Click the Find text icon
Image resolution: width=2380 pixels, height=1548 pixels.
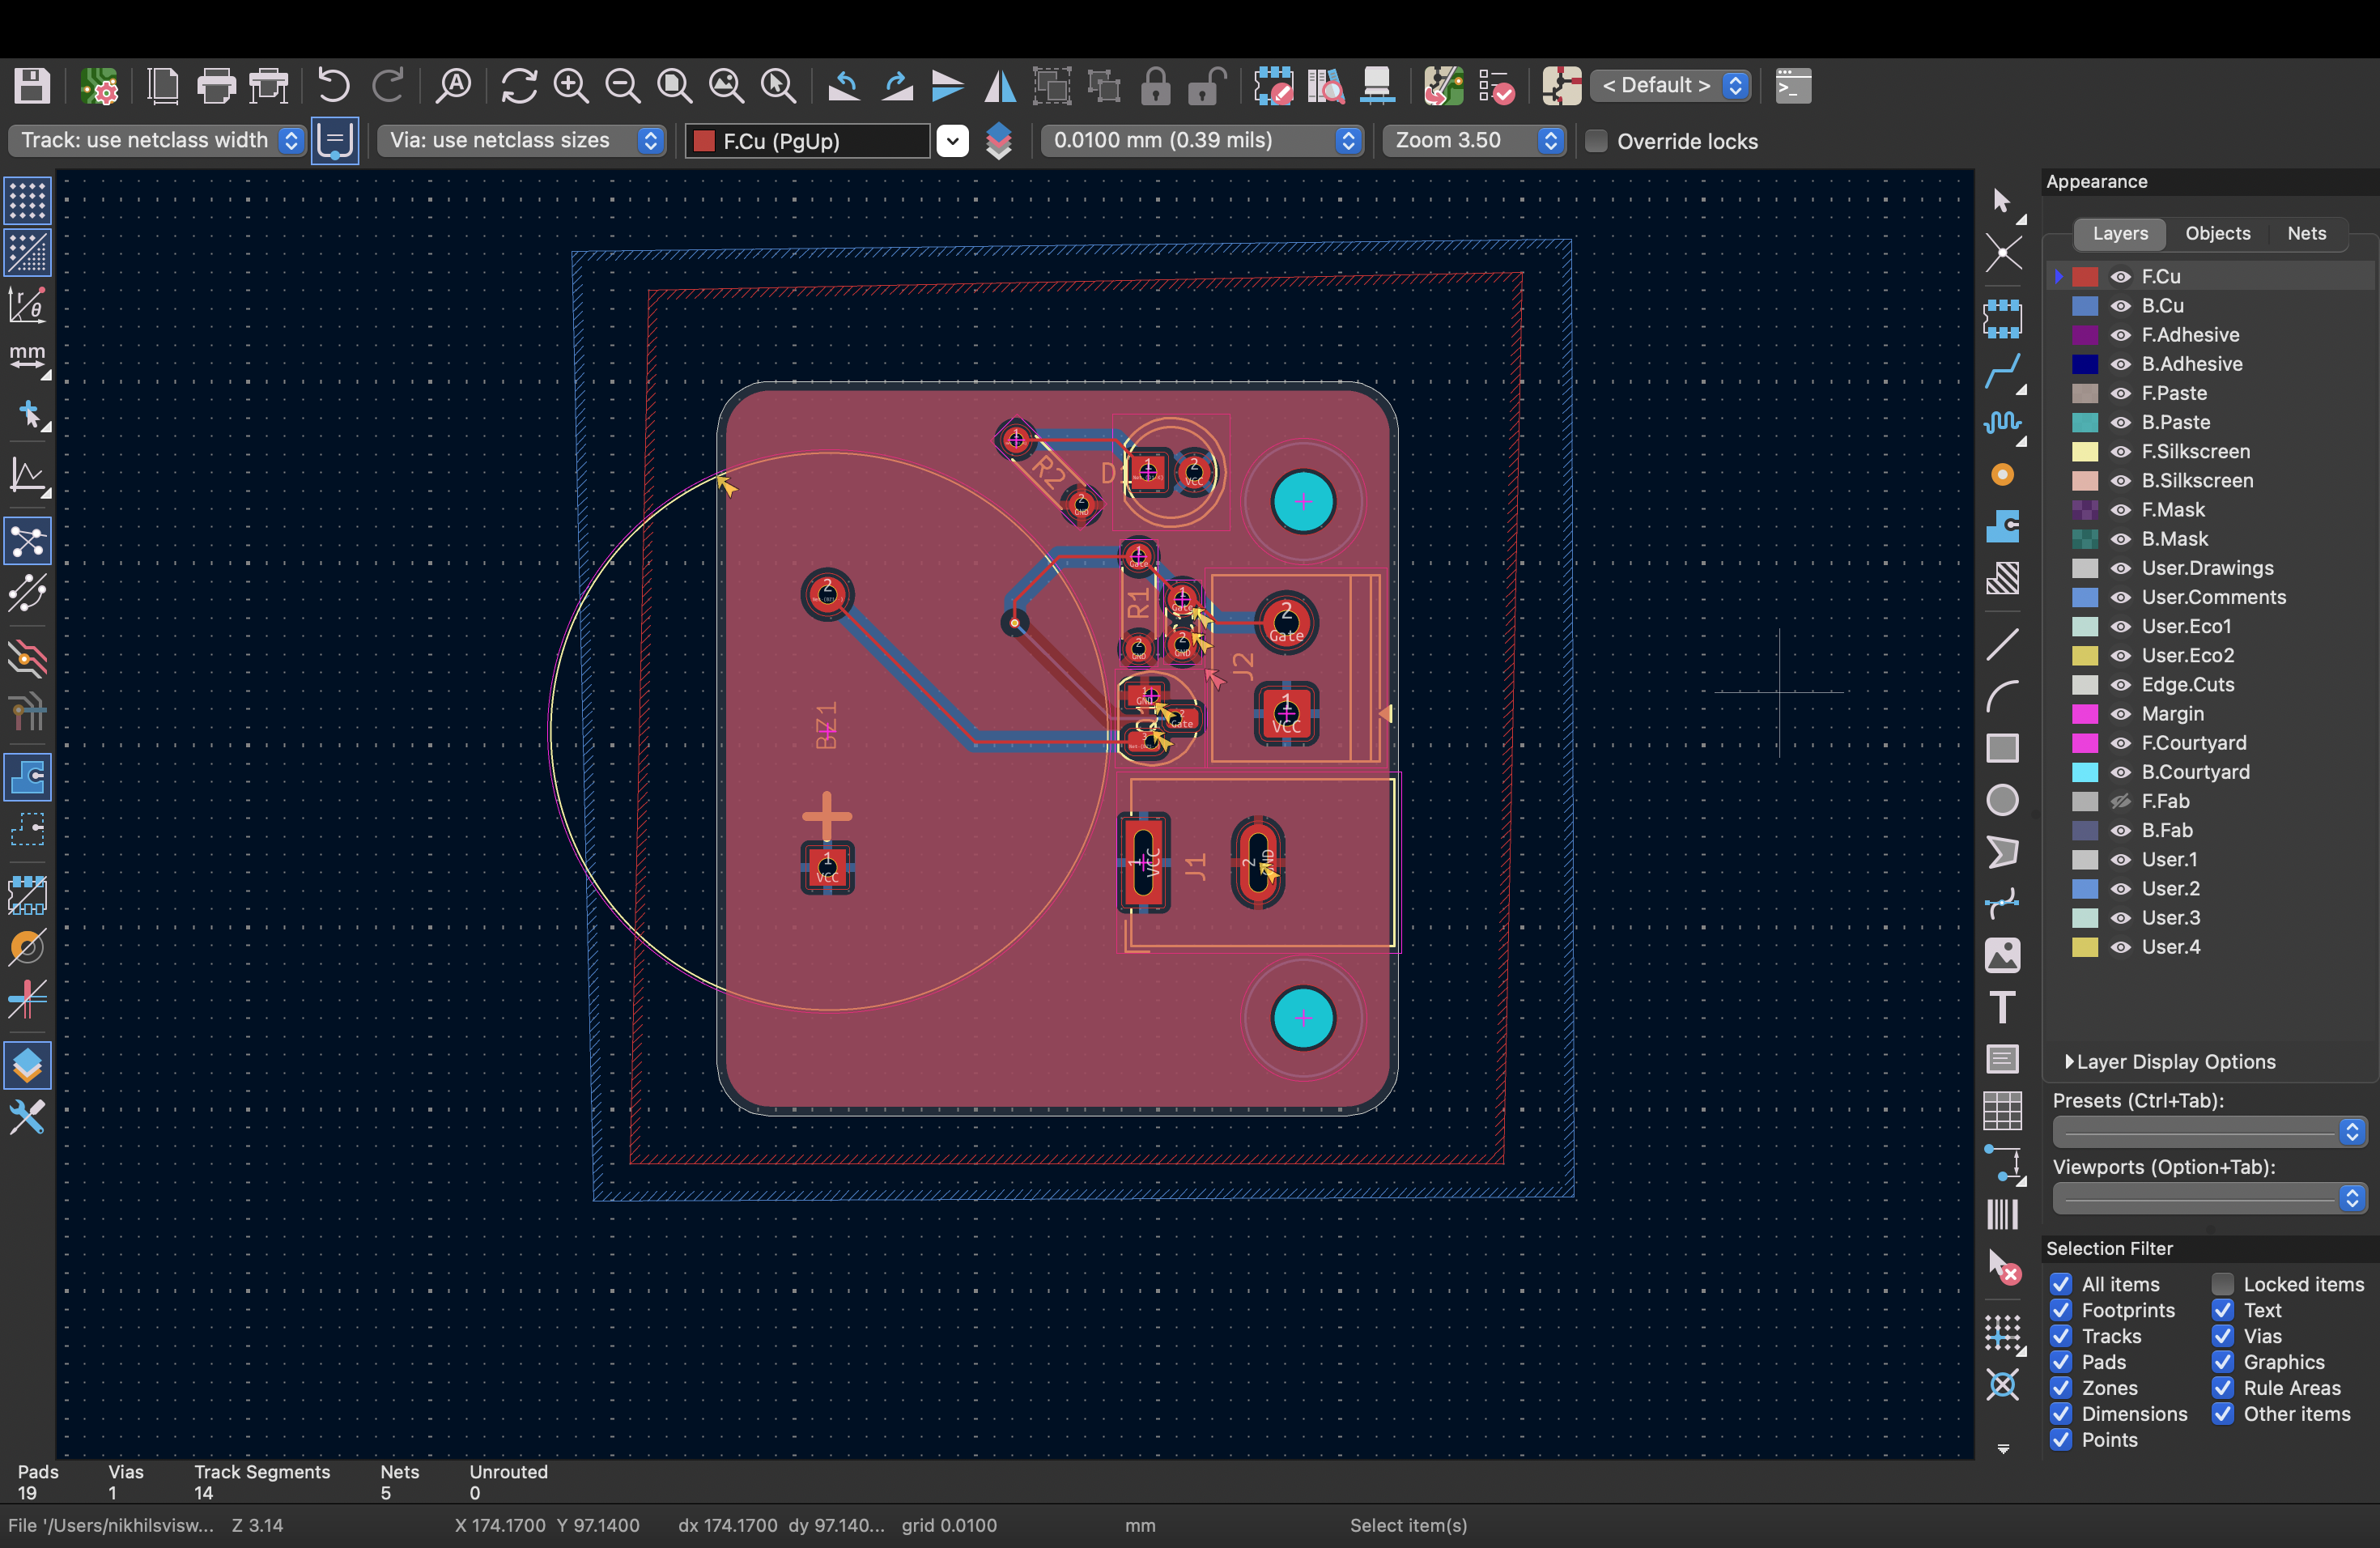coord(454,86)
